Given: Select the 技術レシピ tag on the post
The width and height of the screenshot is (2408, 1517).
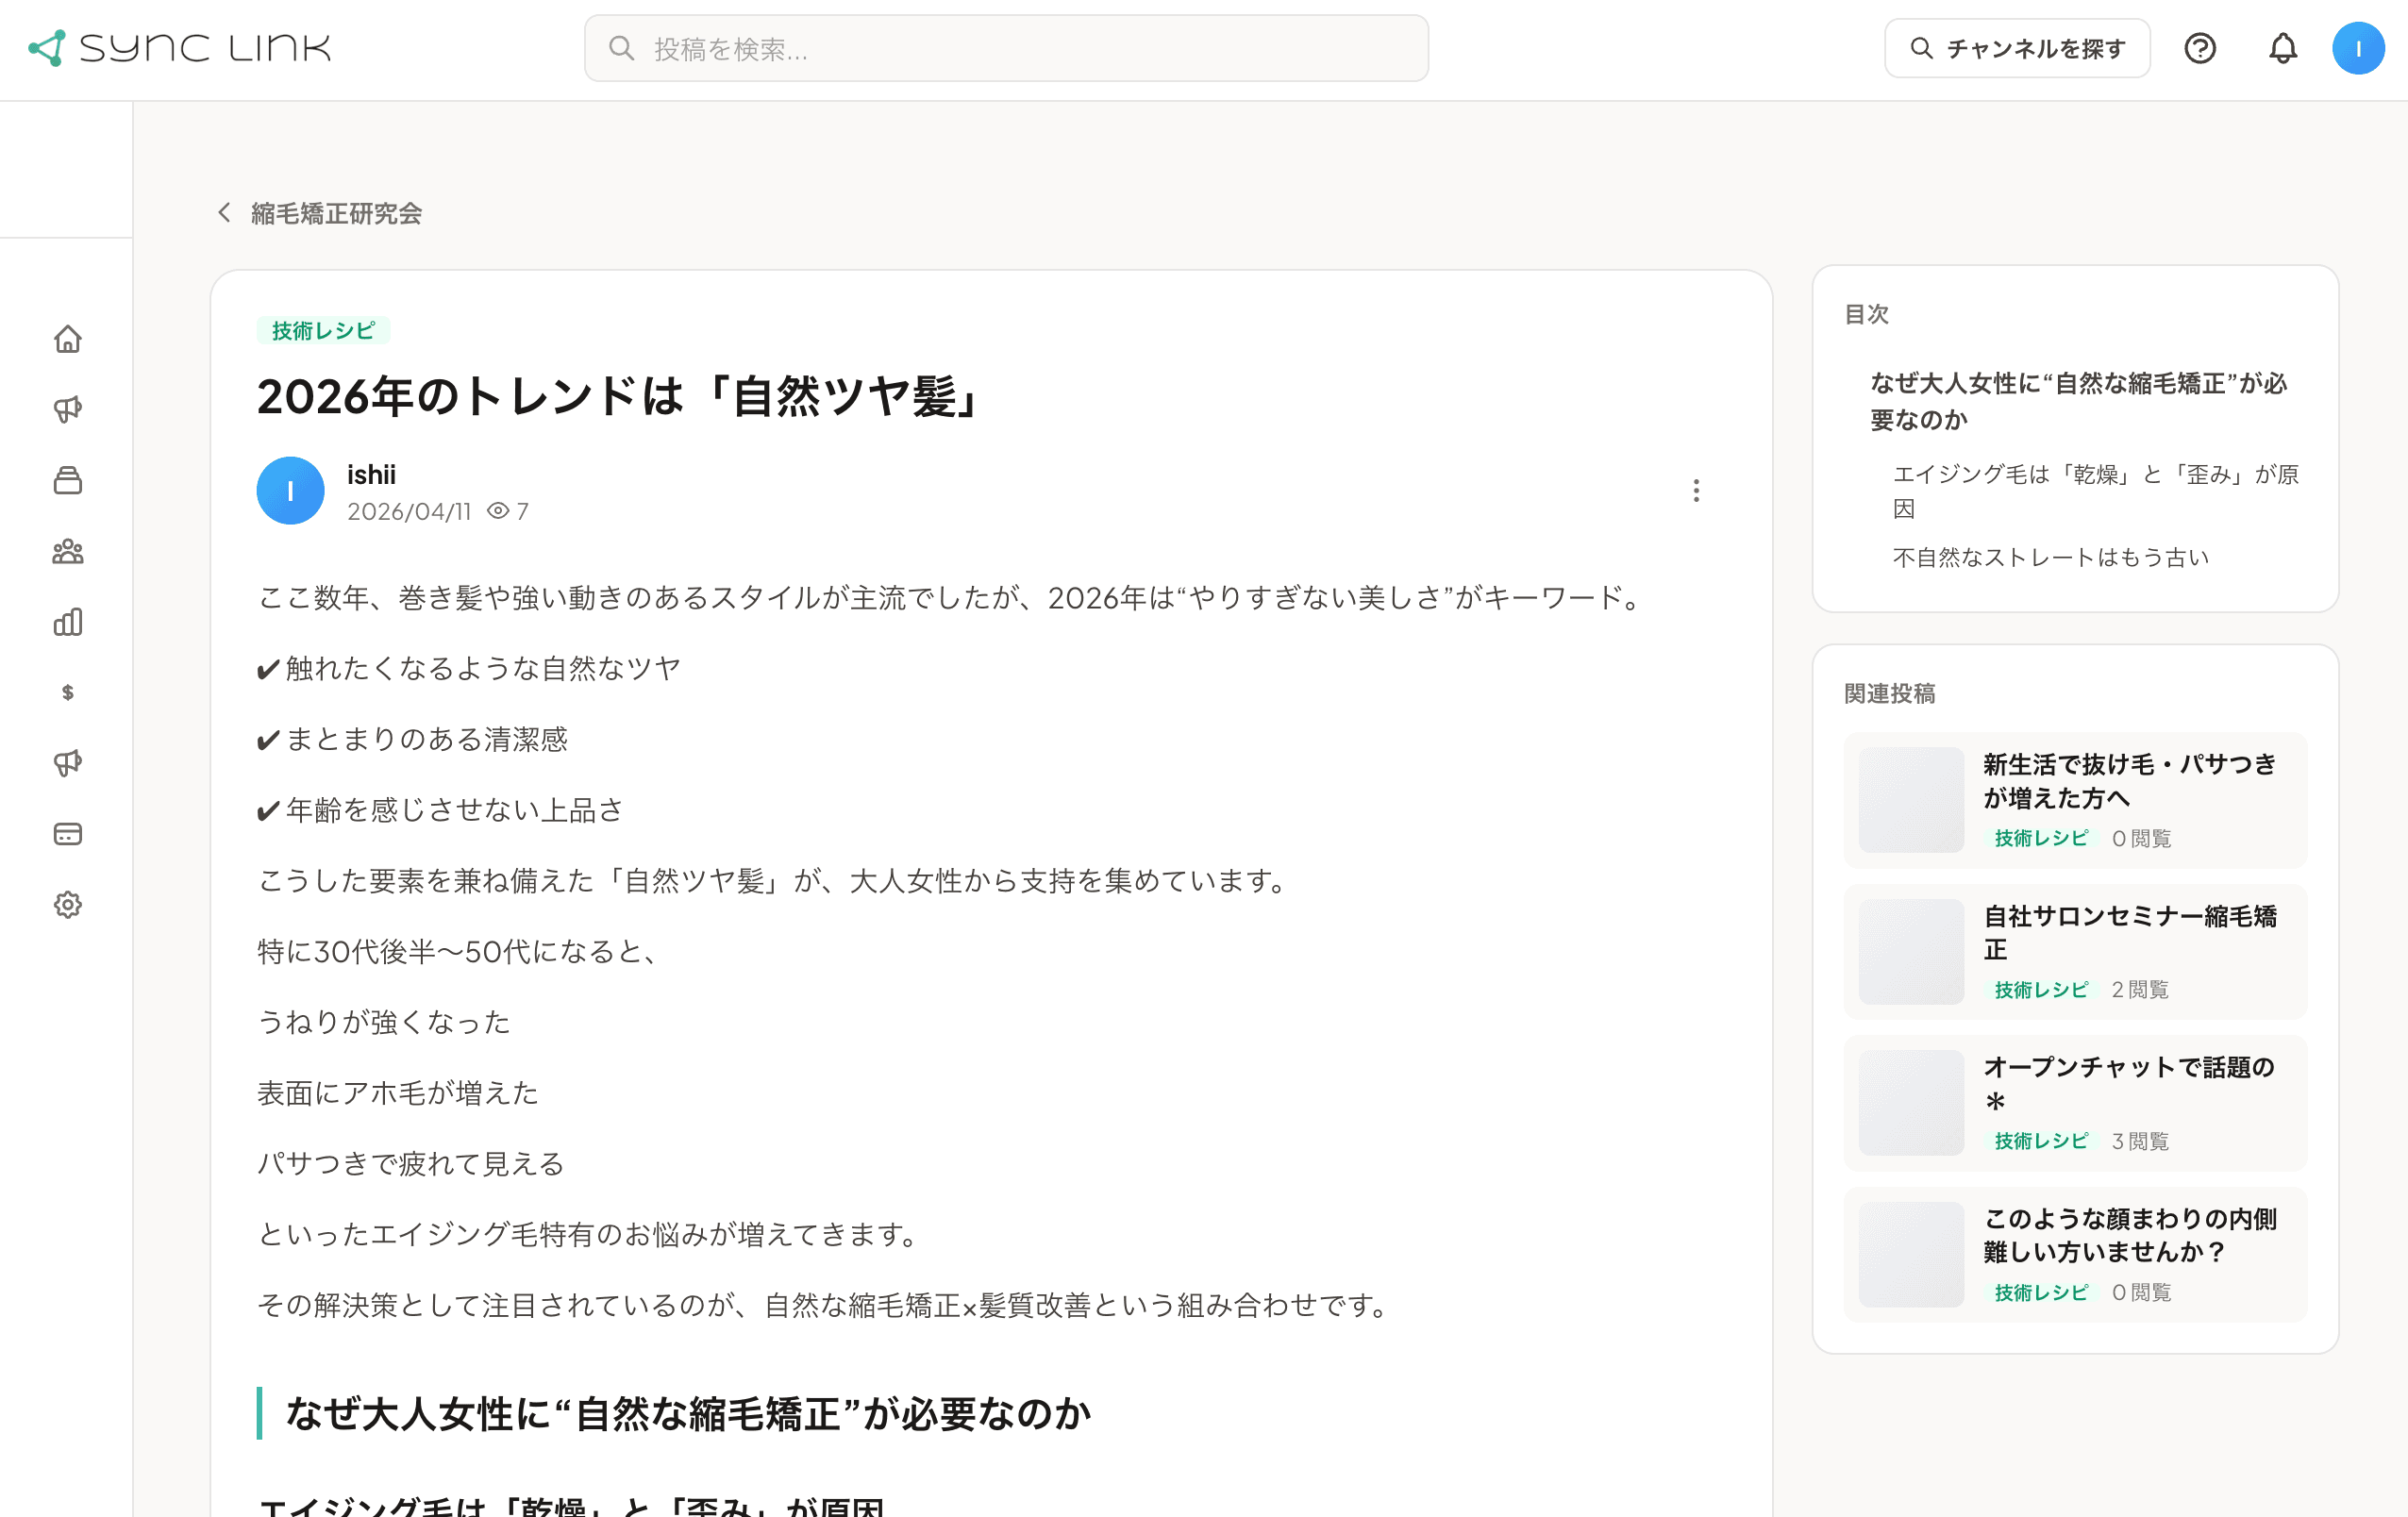Looking at the screenshot, I should pyautogui.click(x=323, y=330).
